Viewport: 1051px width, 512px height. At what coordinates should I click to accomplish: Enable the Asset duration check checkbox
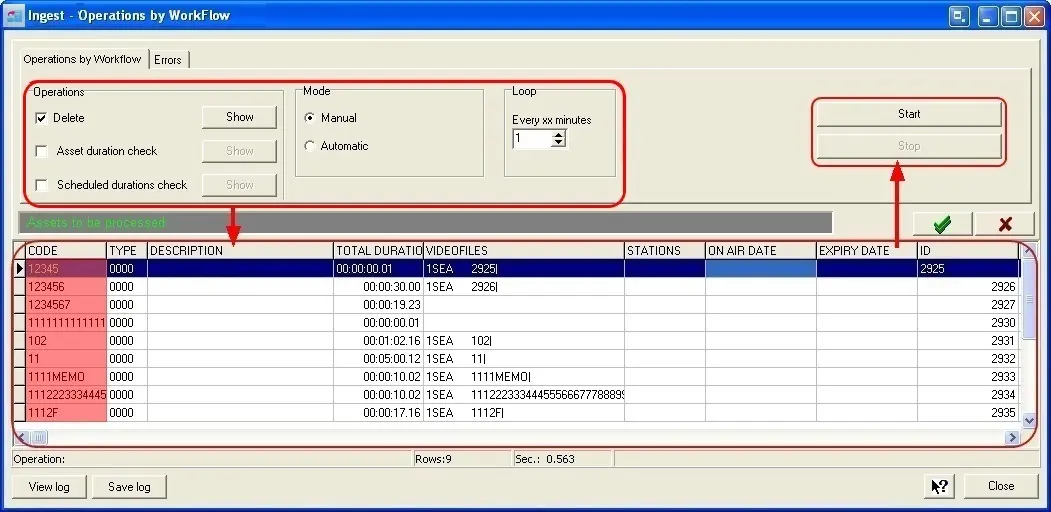click(x=41, y=151)
